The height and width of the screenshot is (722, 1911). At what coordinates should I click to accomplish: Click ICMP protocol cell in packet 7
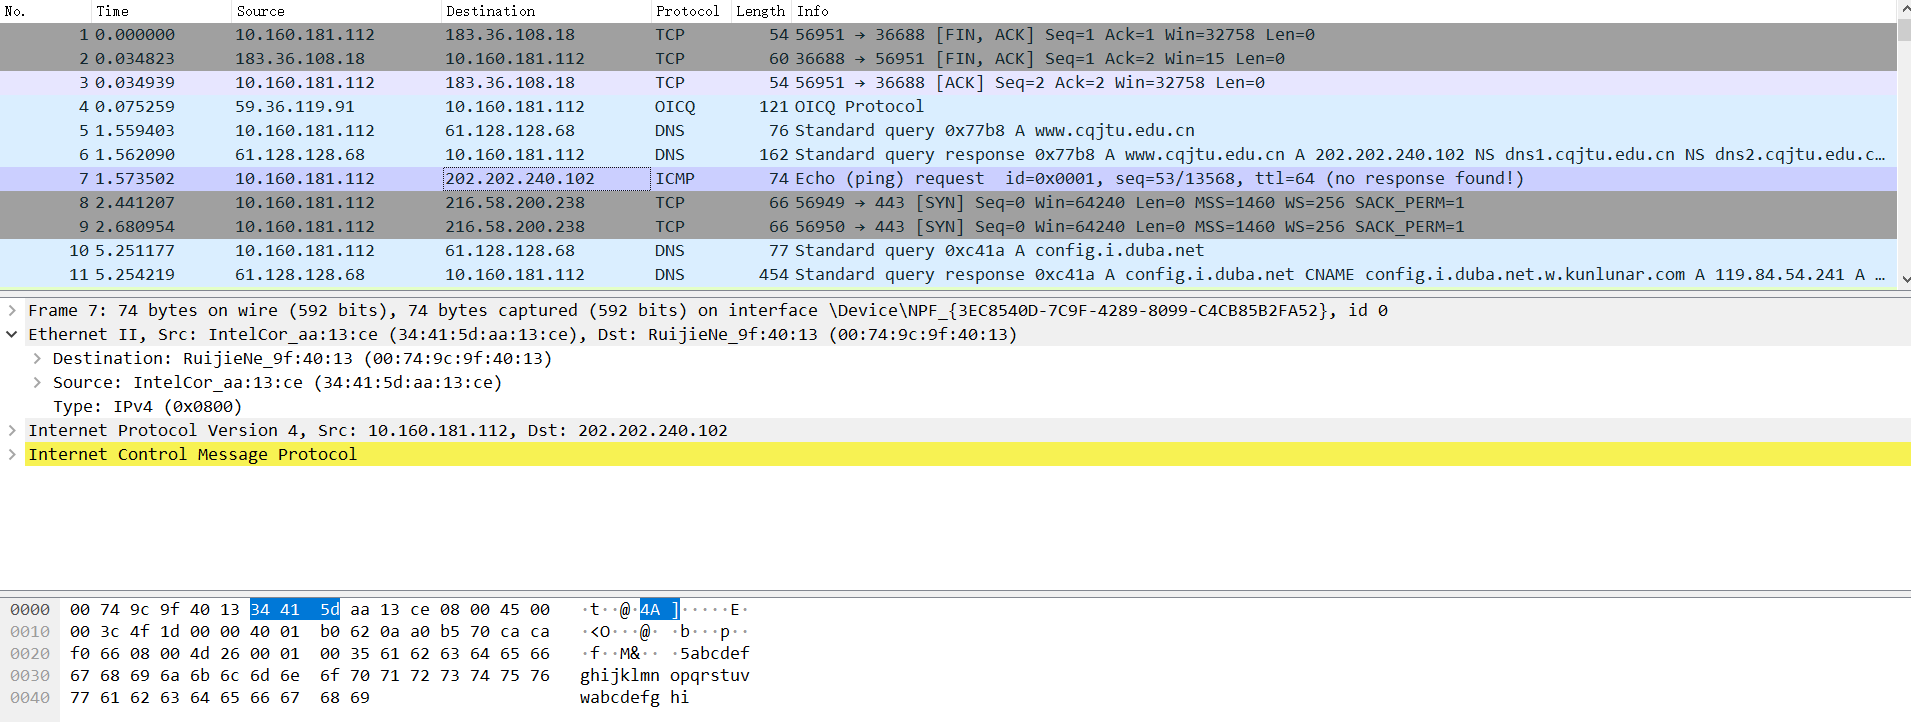675,178
